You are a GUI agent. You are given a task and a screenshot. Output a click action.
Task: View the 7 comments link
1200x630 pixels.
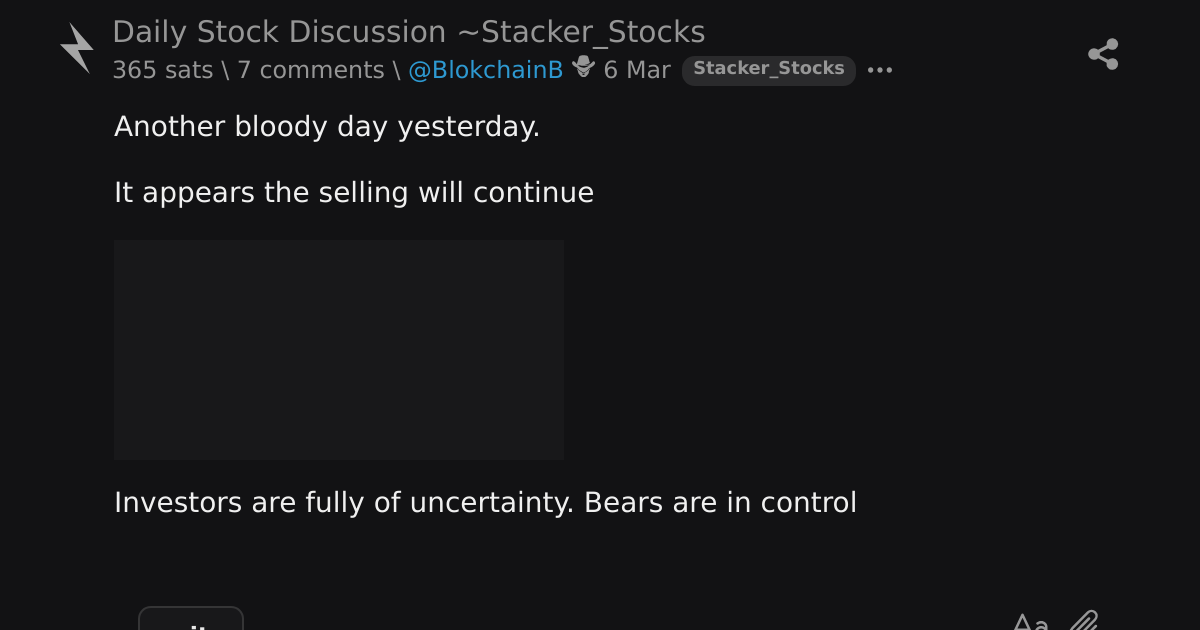tap(311, 70)
